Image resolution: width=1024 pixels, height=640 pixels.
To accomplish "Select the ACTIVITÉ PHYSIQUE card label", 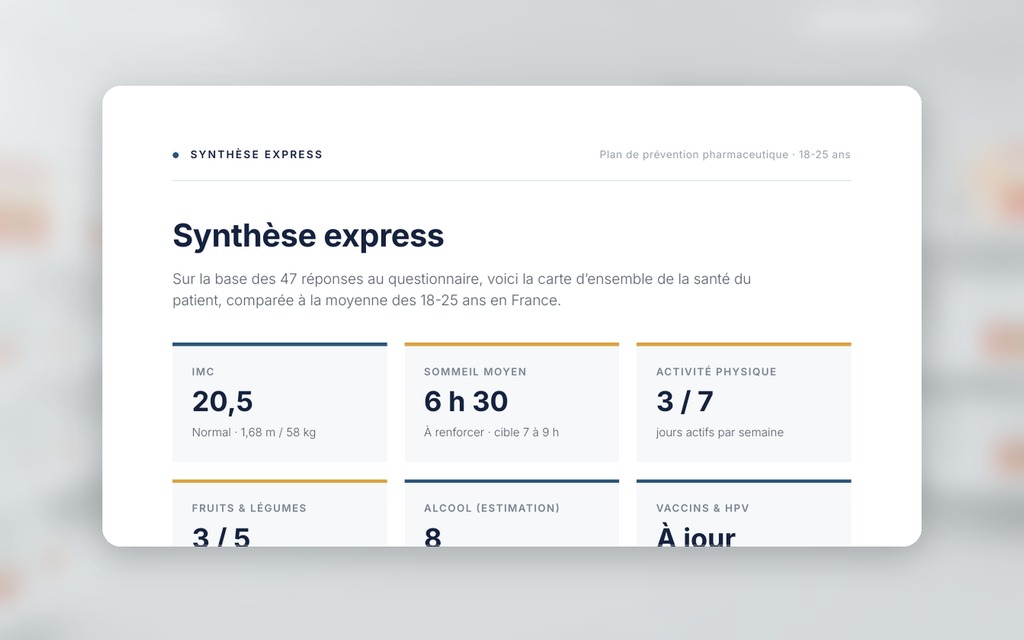I will 716,372.
